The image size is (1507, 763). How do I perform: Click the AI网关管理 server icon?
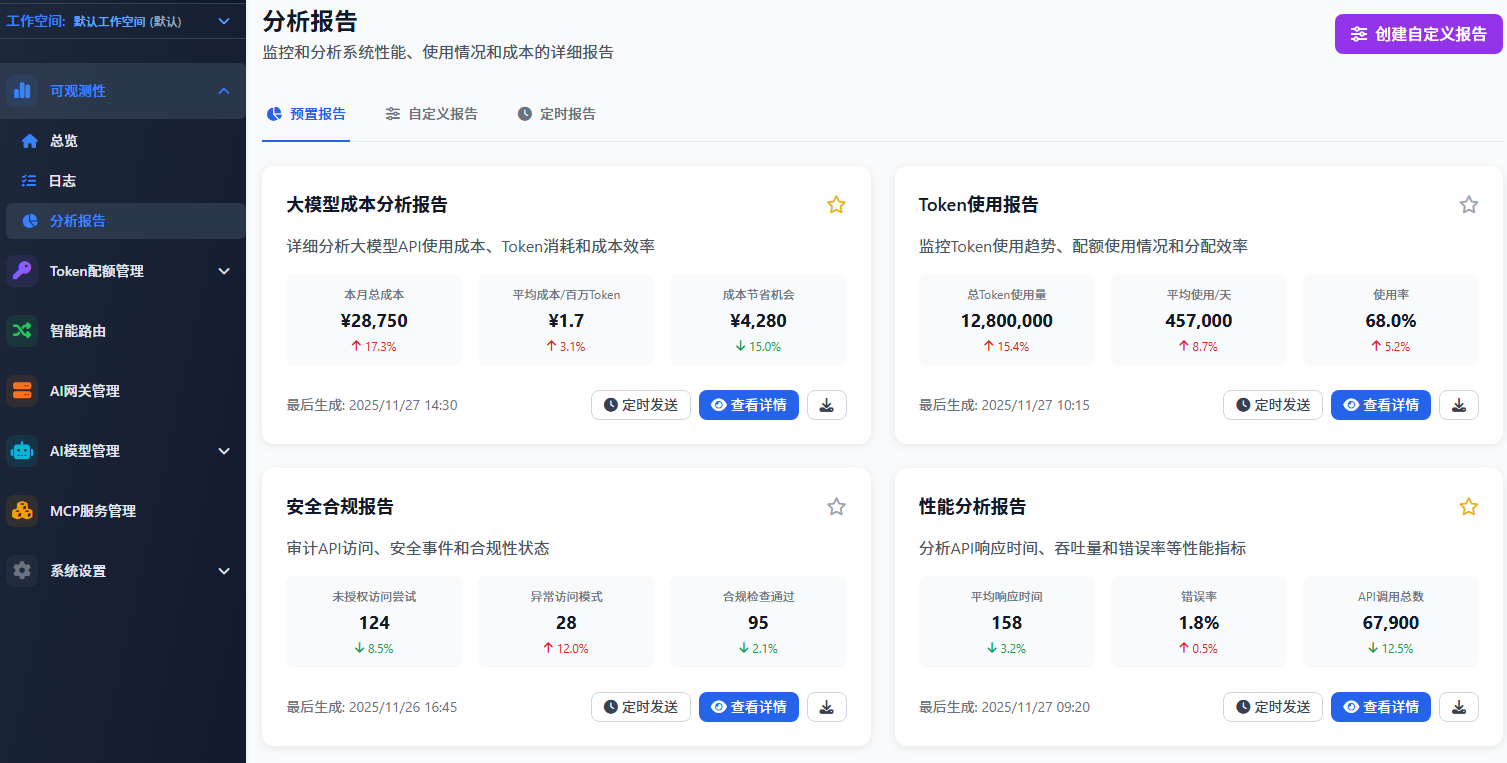pos(22,391)
